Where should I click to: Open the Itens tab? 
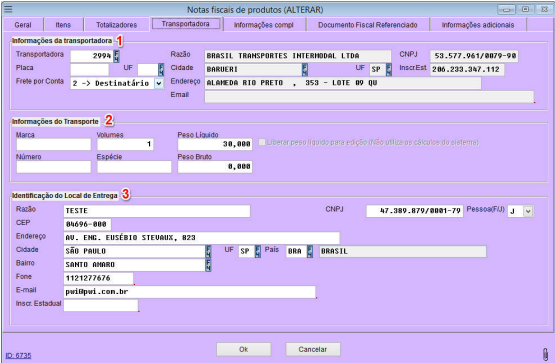tap(63, 25)
